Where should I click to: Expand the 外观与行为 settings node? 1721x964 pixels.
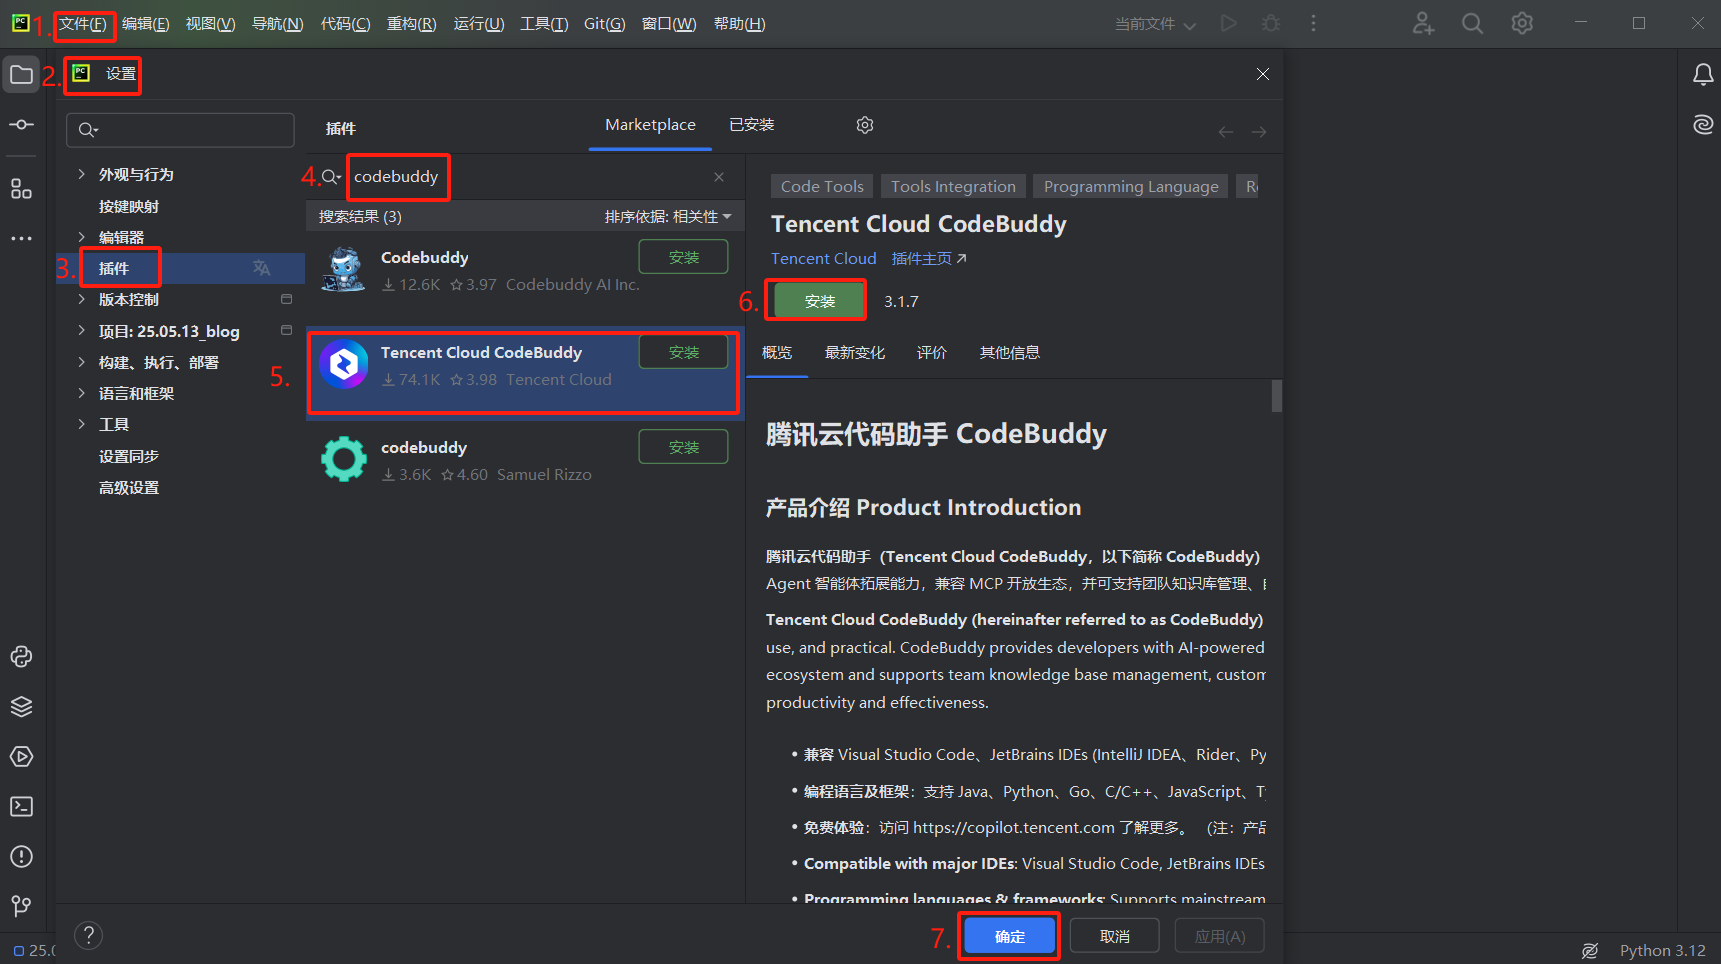tap(81, 174)
